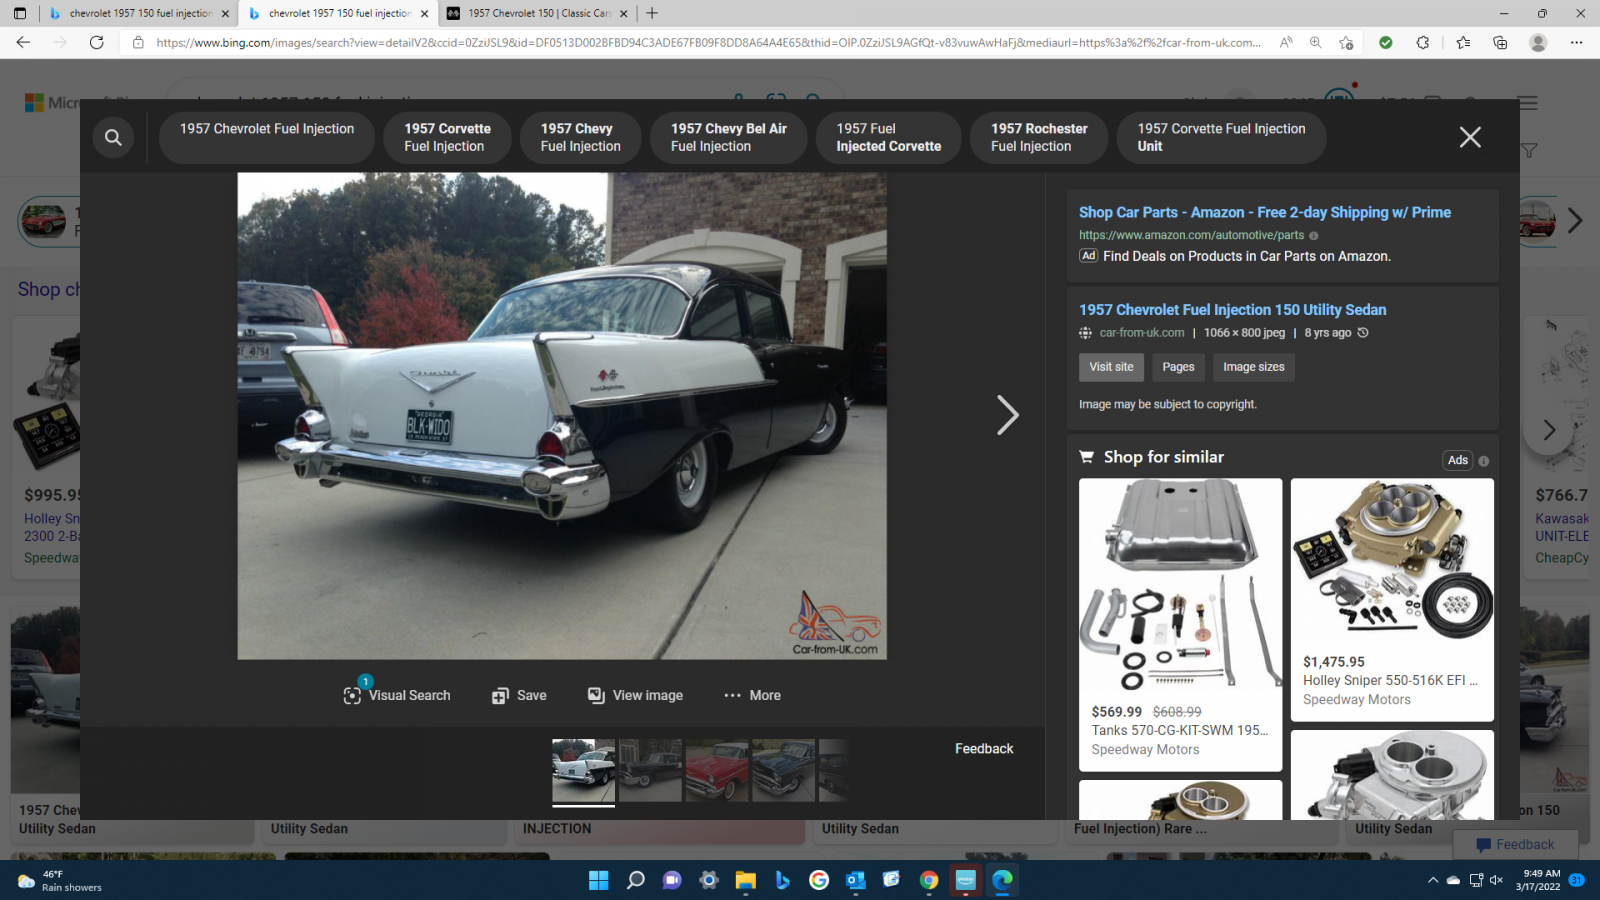The width and height of the screenshot is (1600, 900).
Task: Click the browser Back arrow
Action: pyautogui.click(x=23, y=42)
